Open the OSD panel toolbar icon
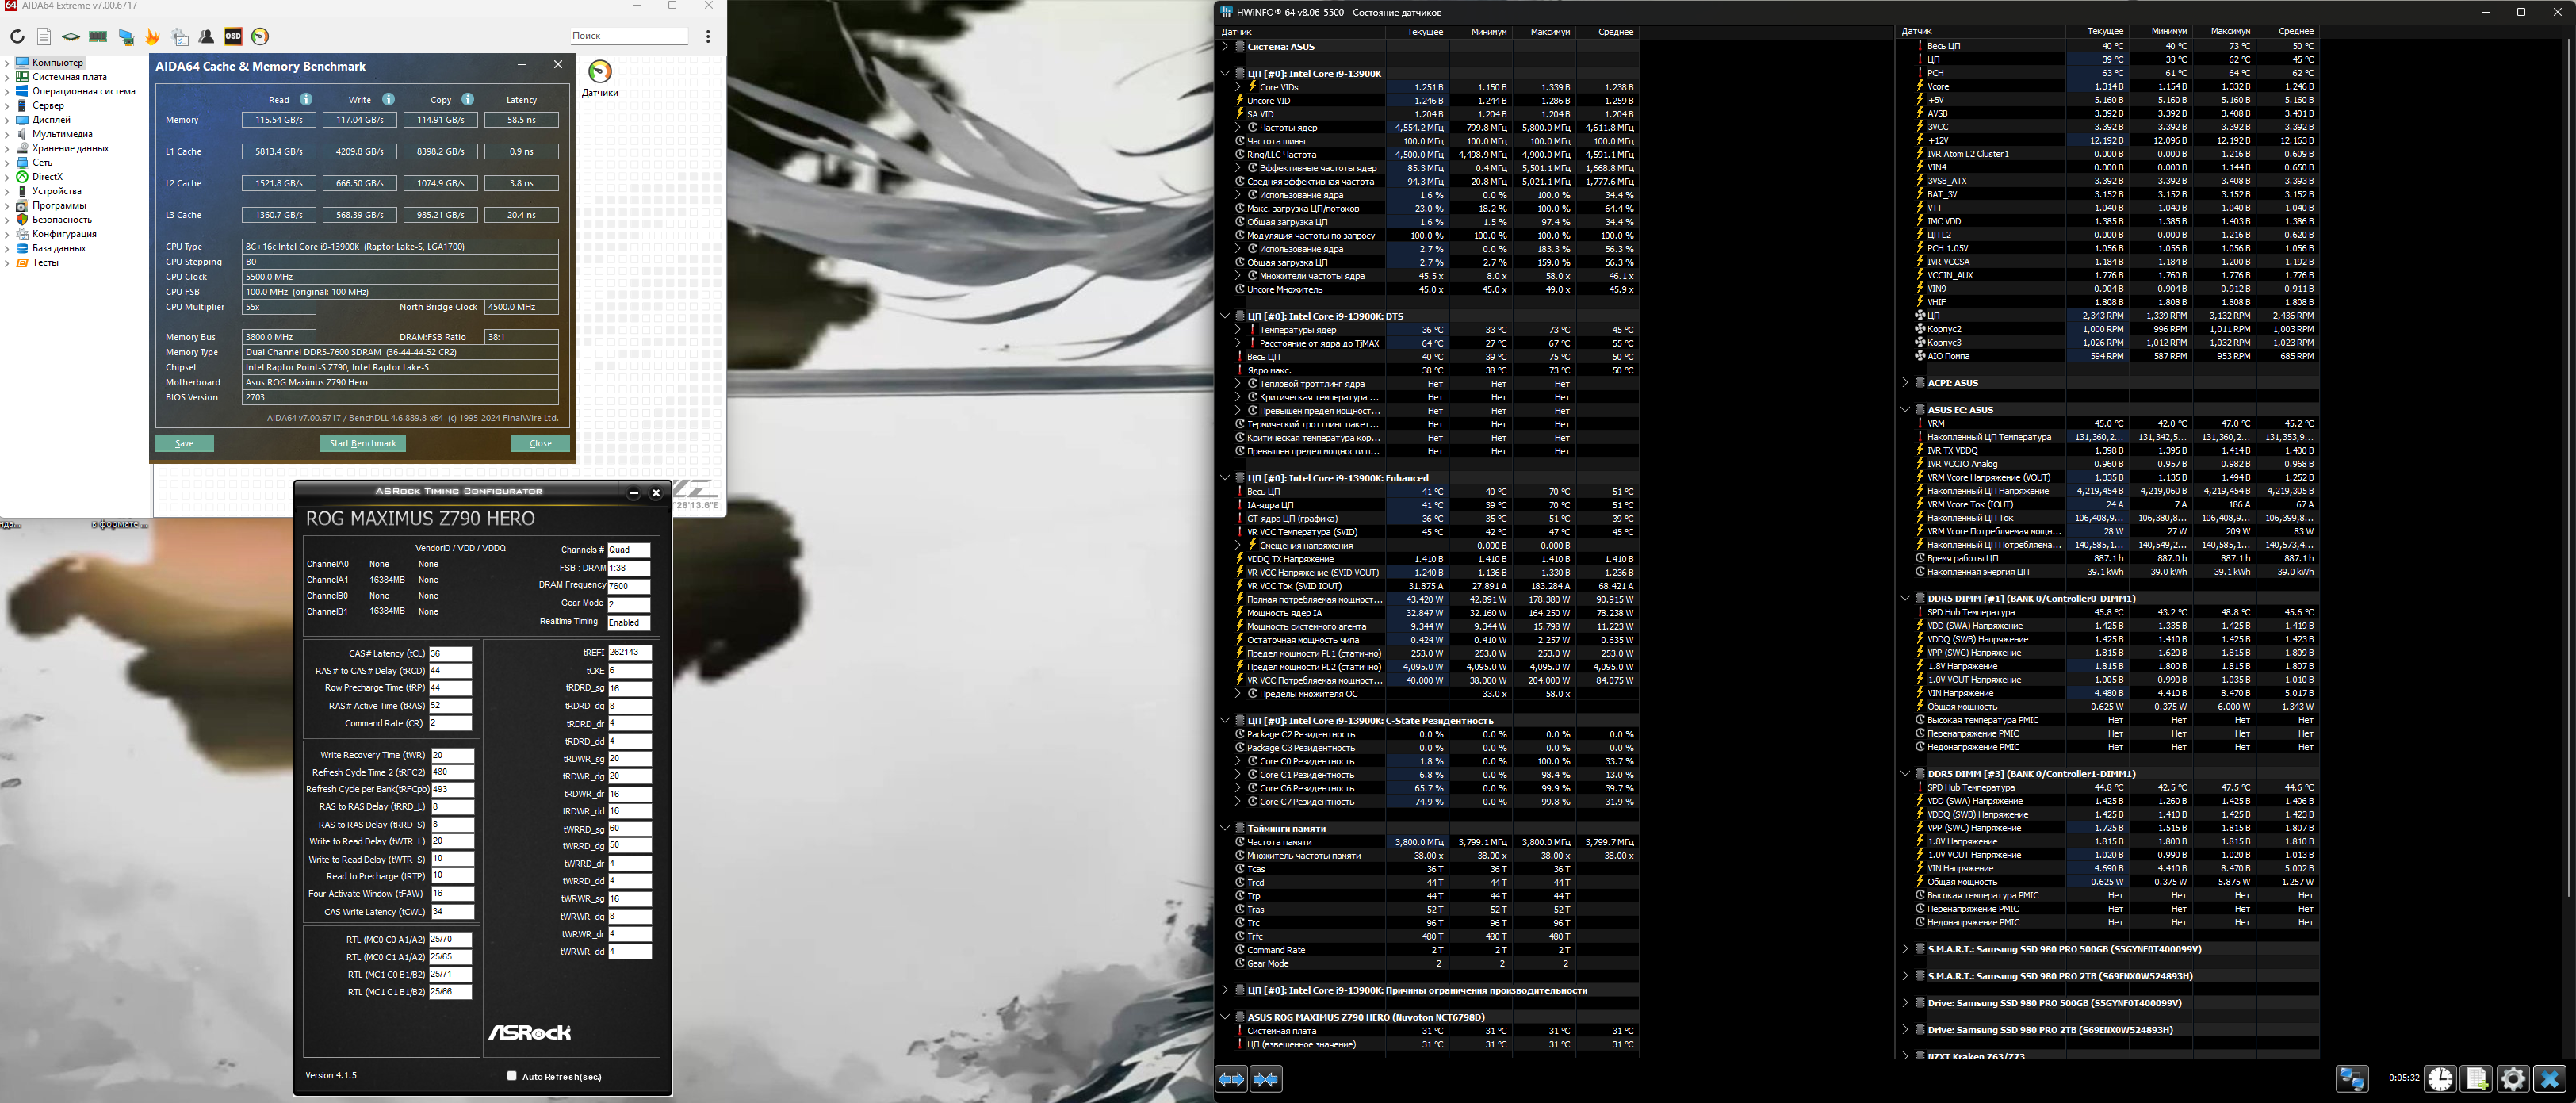Screen dimensions: 2576x1103 (x=233, y=37)
